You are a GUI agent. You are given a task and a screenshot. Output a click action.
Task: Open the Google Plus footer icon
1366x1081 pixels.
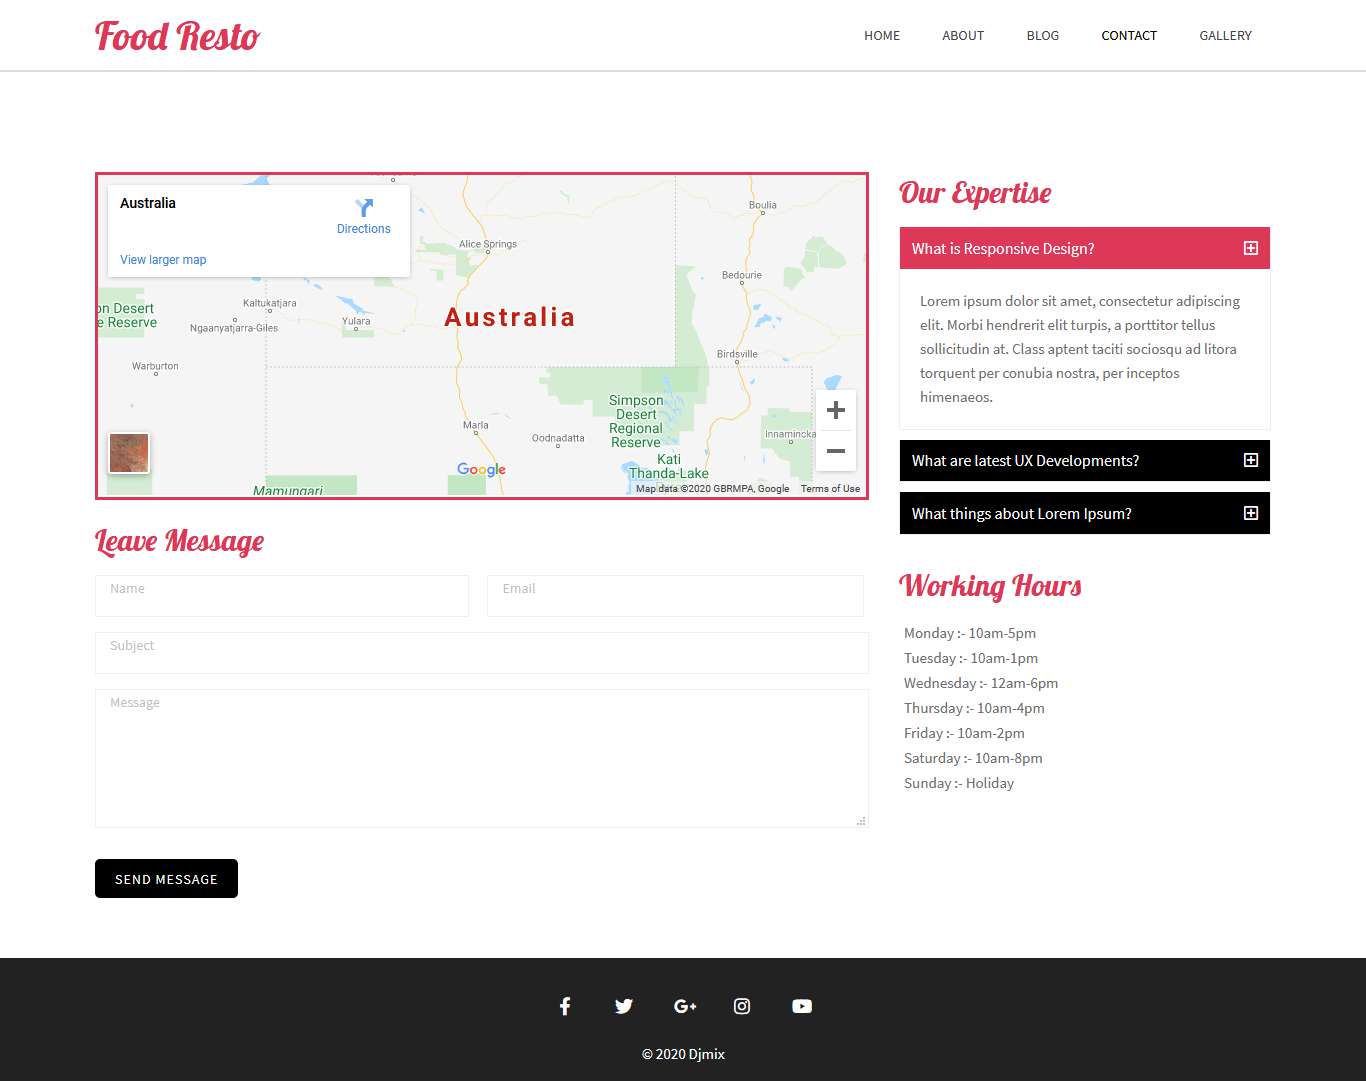684,1006
